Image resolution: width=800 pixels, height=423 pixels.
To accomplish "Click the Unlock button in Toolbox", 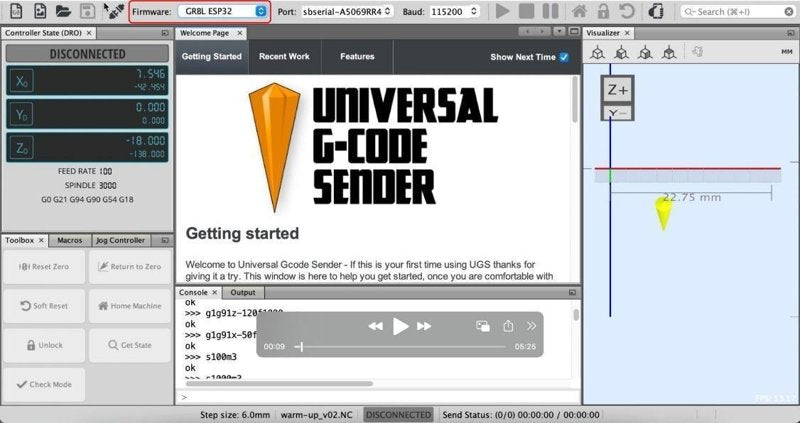I will pos(44,345).
